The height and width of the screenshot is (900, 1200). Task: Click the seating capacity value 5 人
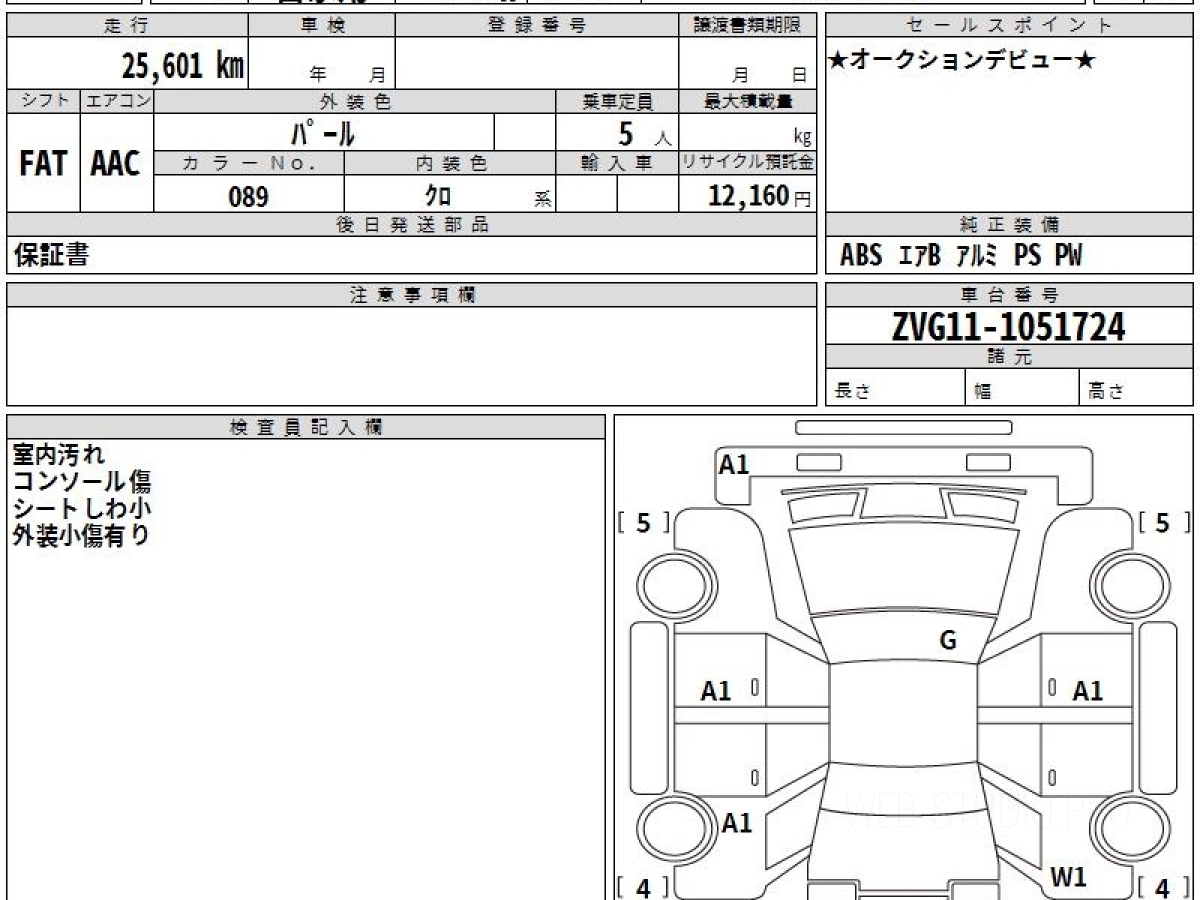[x=644, y=134]
